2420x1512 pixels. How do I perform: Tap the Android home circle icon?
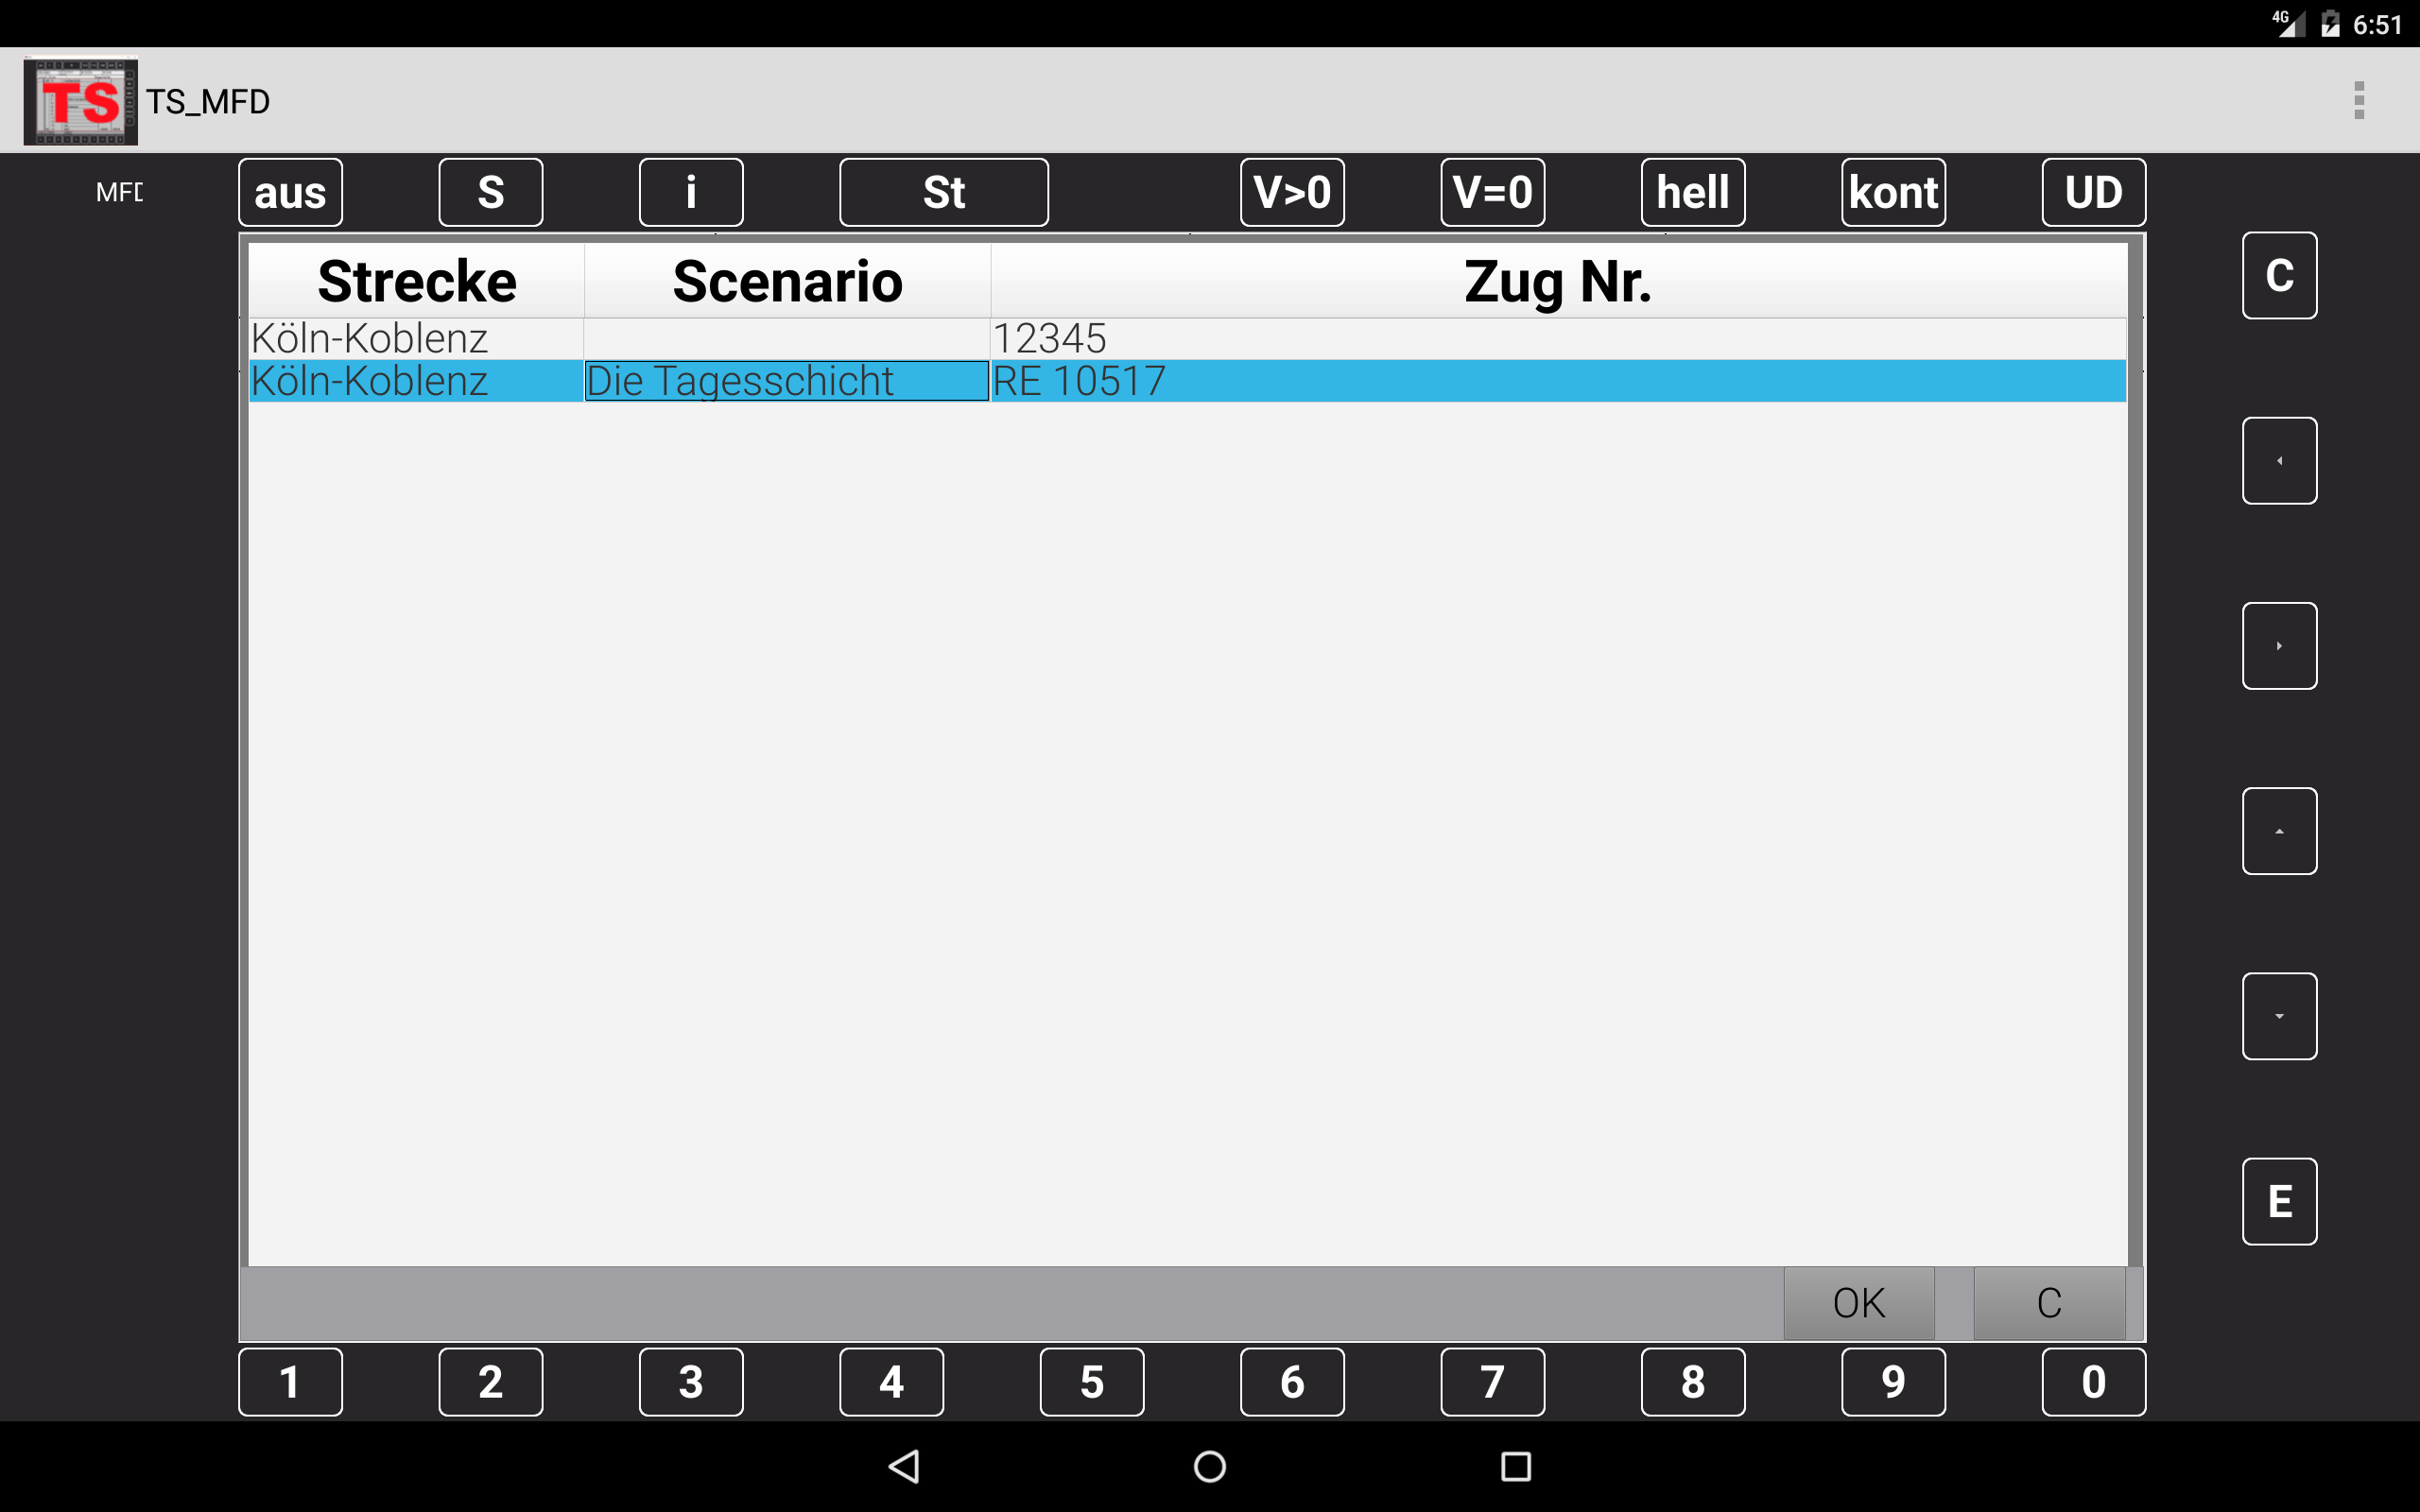pos(1210,1466)
